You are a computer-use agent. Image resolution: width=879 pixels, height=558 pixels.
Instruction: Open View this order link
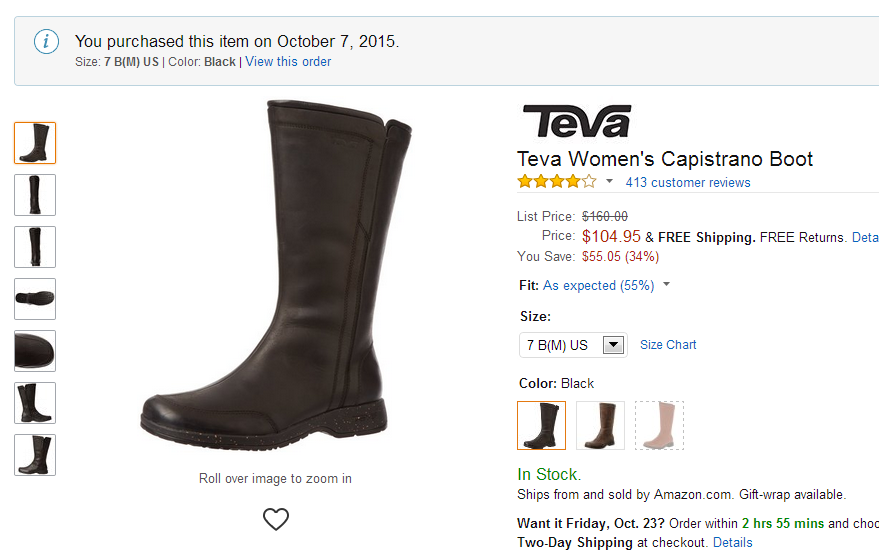[288, 62]
